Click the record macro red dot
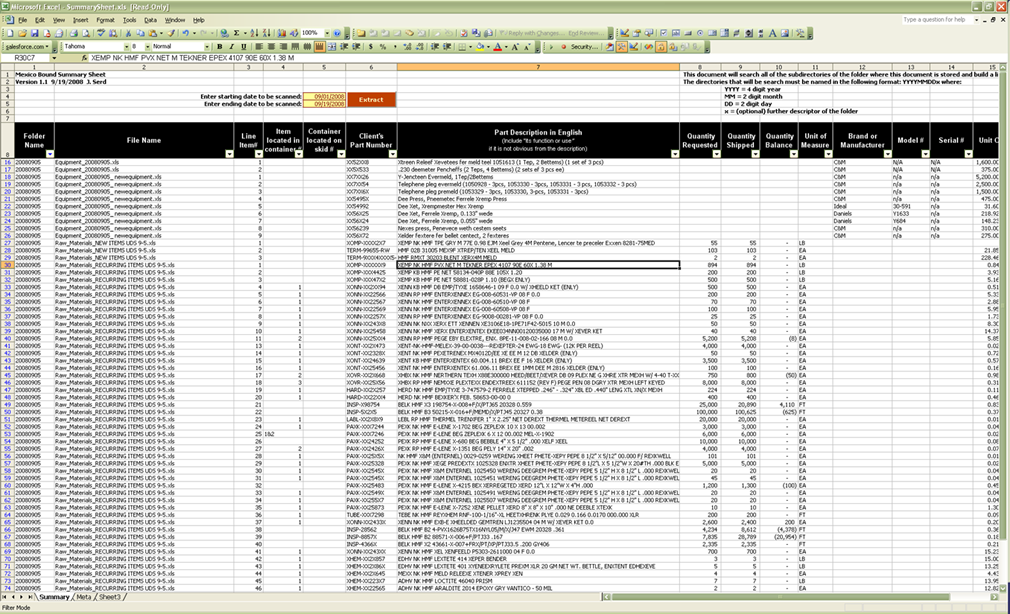Viewport: 1010px width, 614px height. pyautogui.click(x=564, y=46)
